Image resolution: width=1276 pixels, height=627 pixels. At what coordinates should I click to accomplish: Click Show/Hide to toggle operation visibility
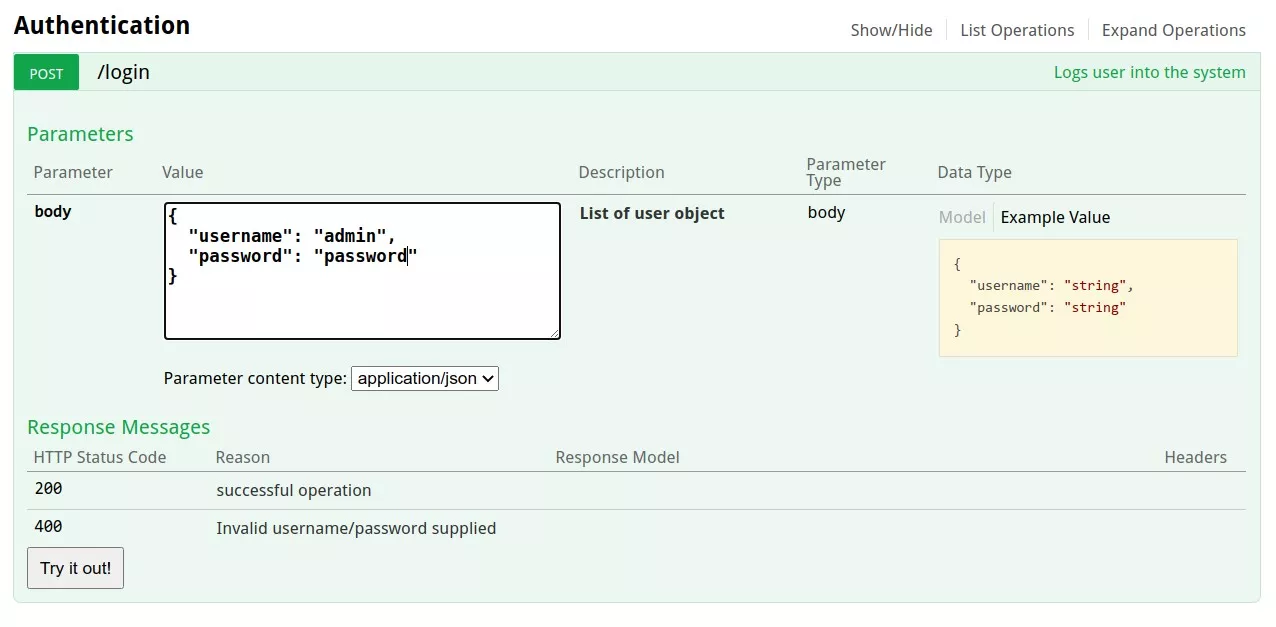891,30
